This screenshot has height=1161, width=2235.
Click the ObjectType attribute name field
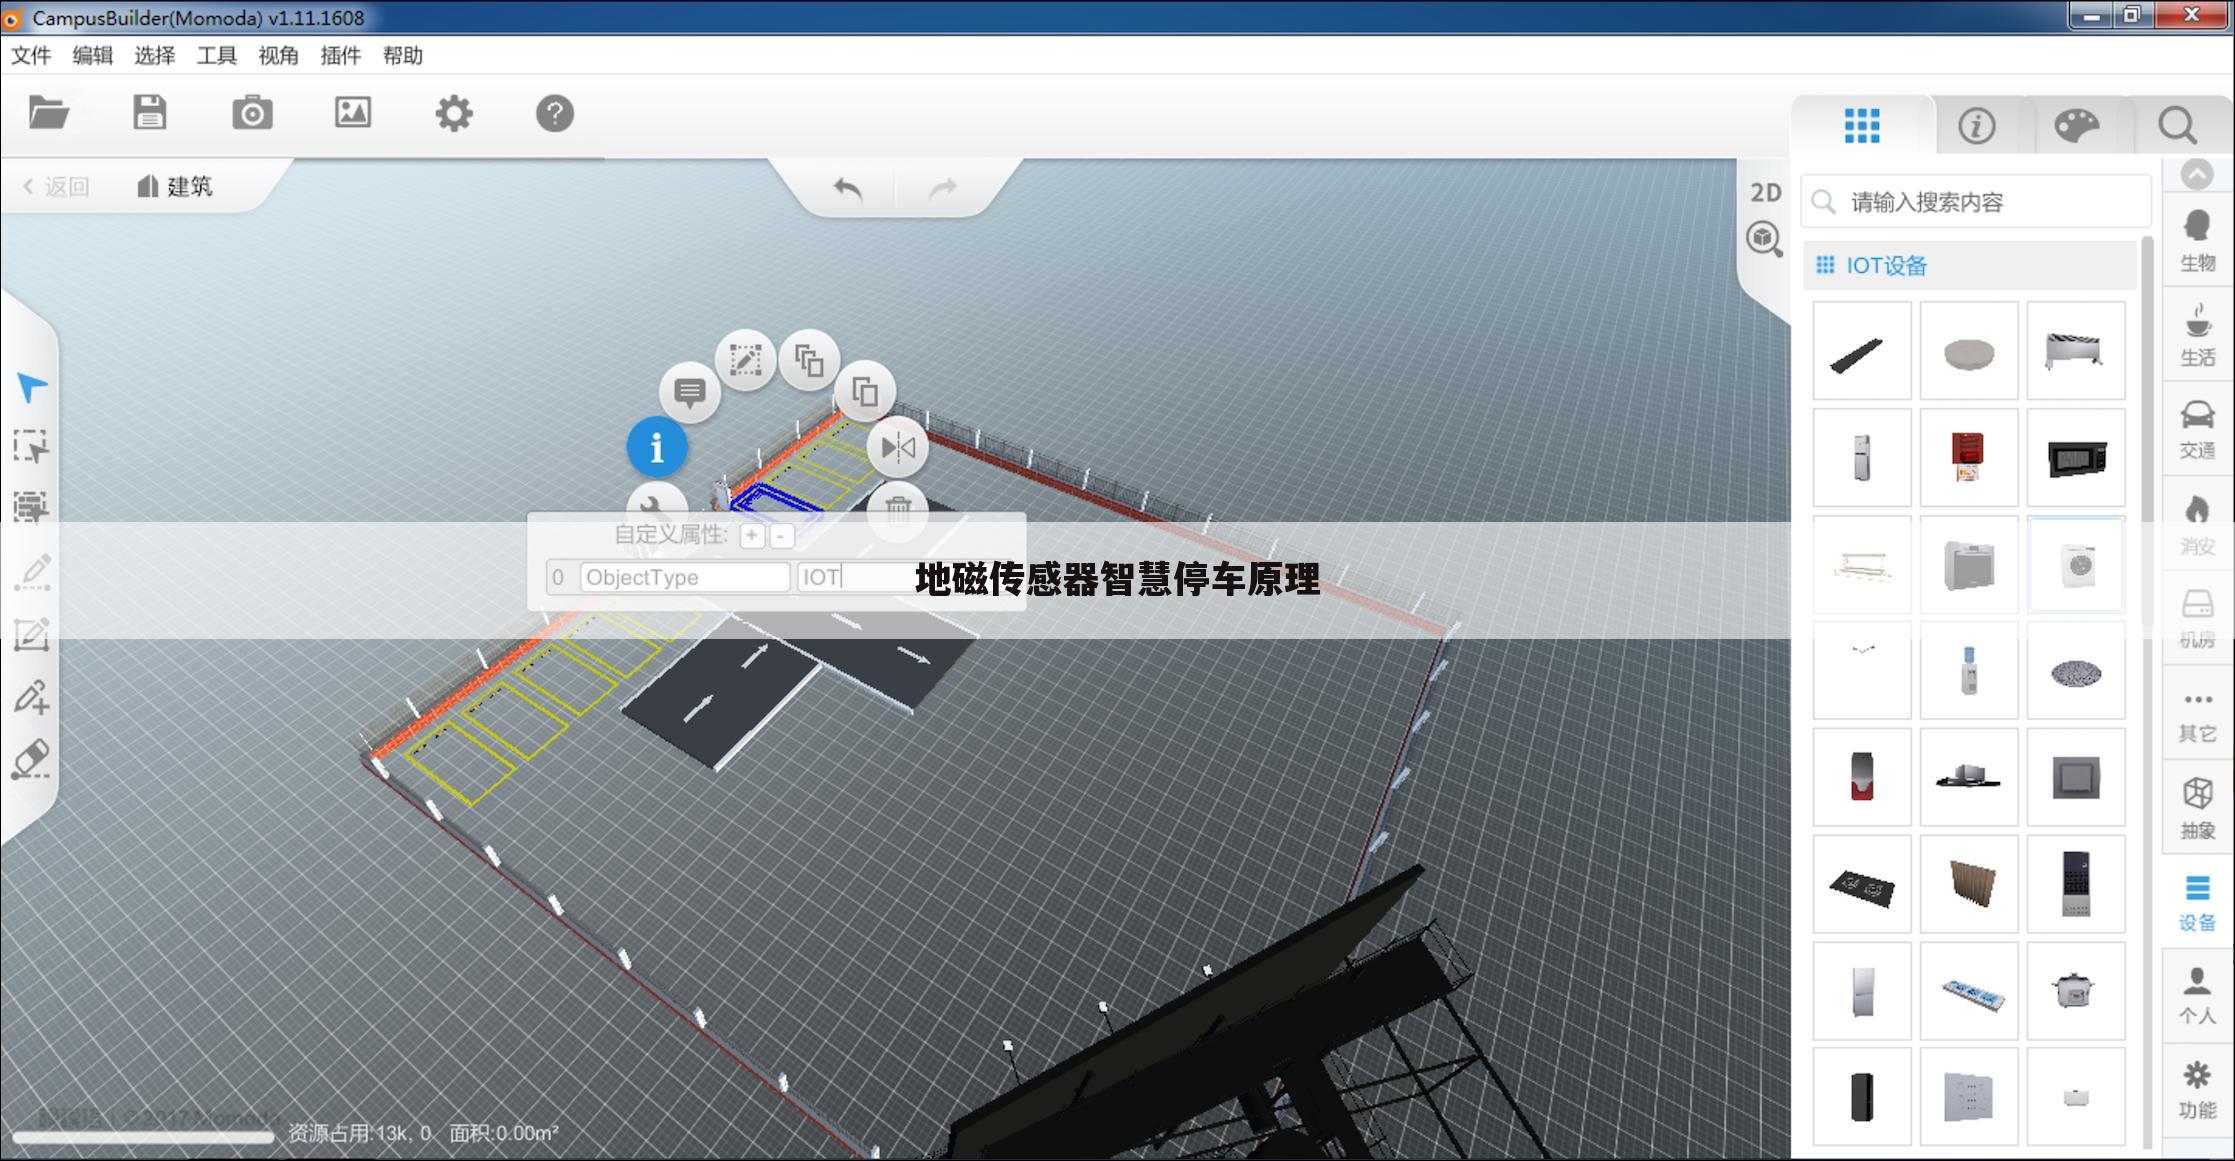coord(685,577)
